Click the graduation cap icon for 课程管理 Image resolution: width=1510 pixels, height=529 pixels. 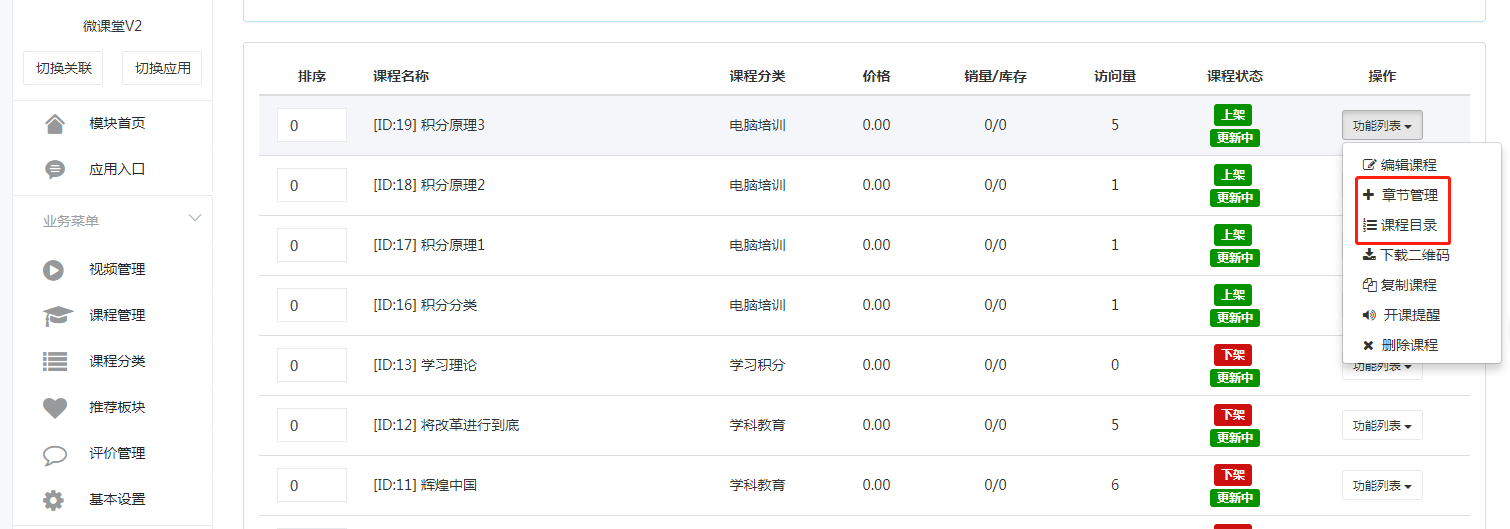click(58, 316)
